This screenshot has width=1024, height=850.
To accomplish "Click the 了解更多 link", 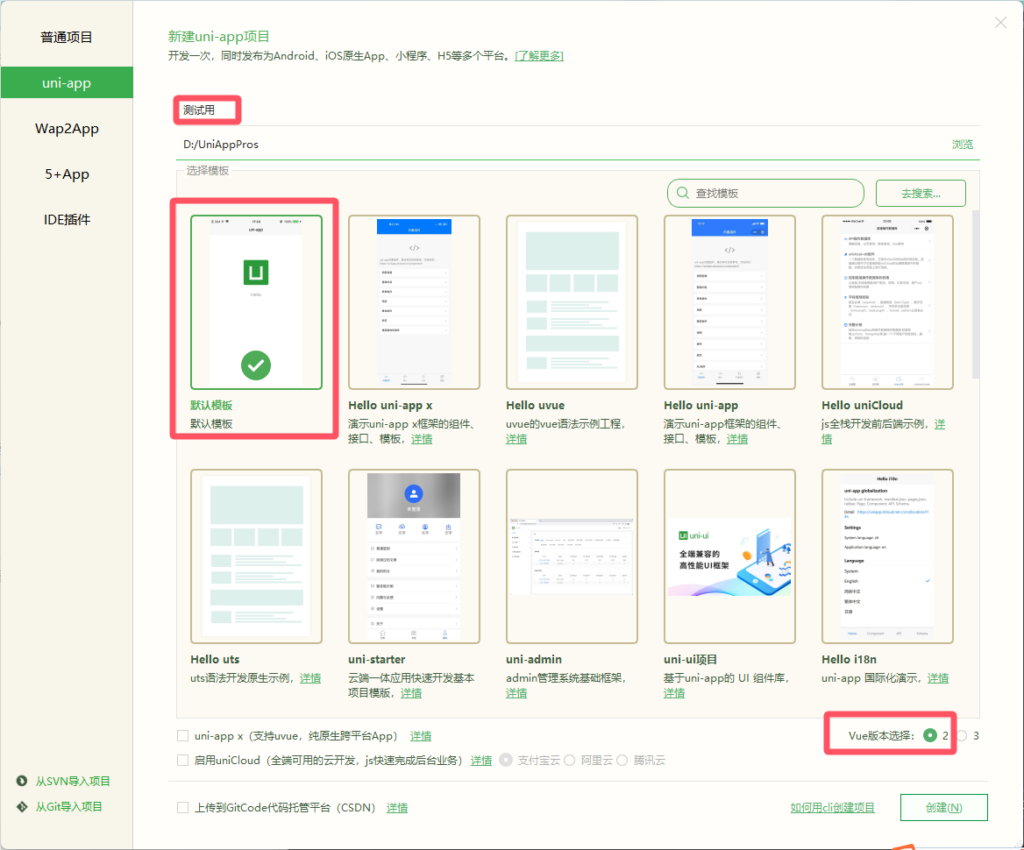I will [539, 56].
